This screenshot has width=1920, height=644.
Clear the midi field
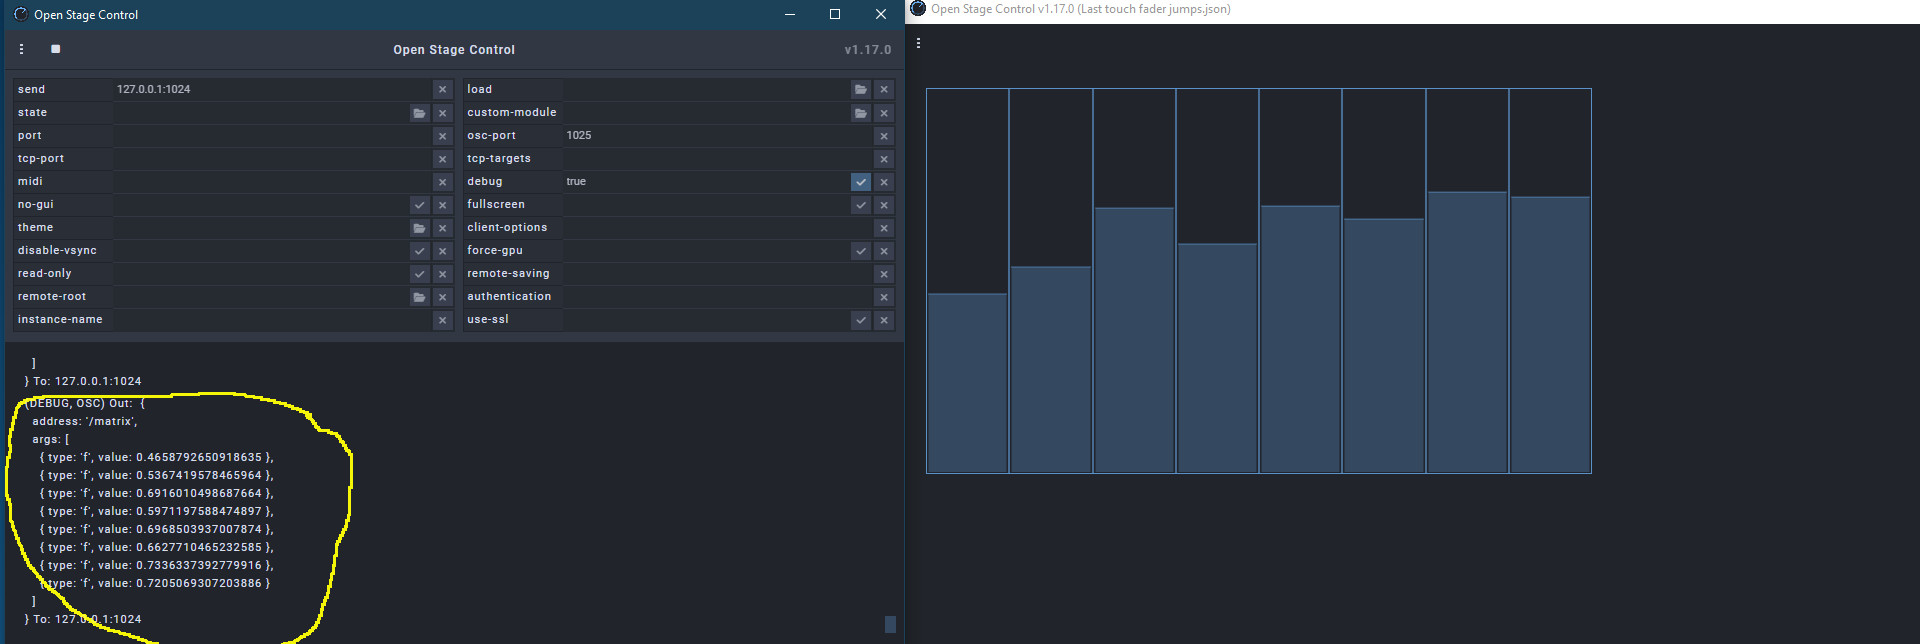(x=442, y=182)
